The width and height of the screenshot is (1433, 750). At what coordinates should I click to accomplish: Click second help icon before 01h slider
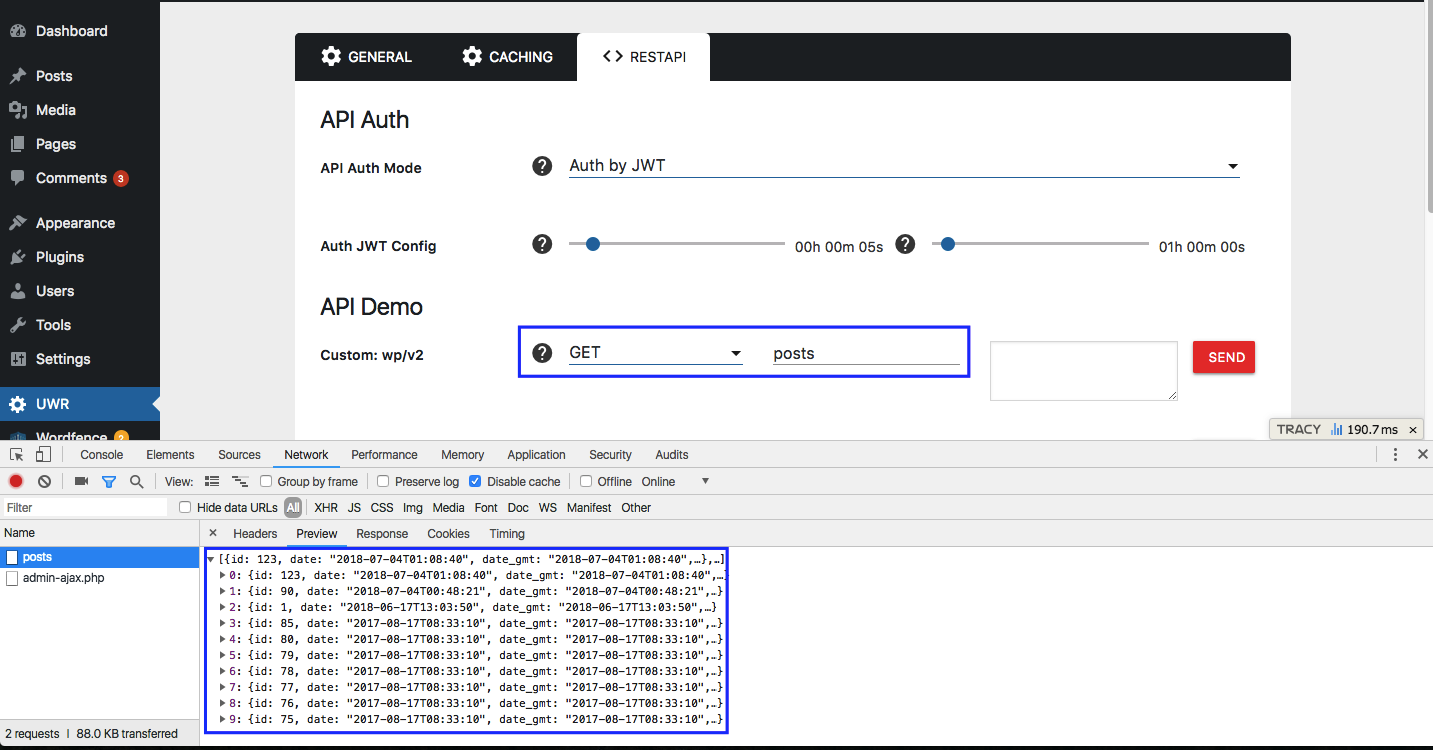pos(905,244)
